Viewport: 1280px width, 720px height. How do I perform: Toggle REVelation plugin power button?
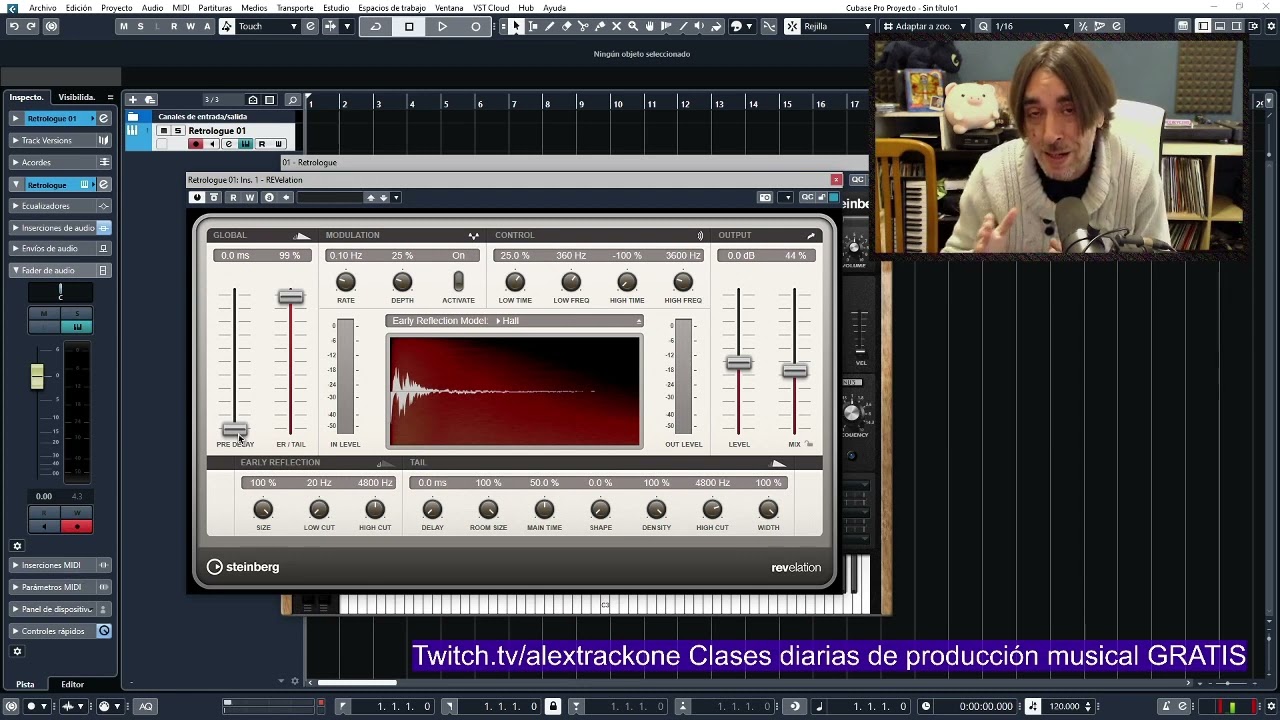click(197, 197)
